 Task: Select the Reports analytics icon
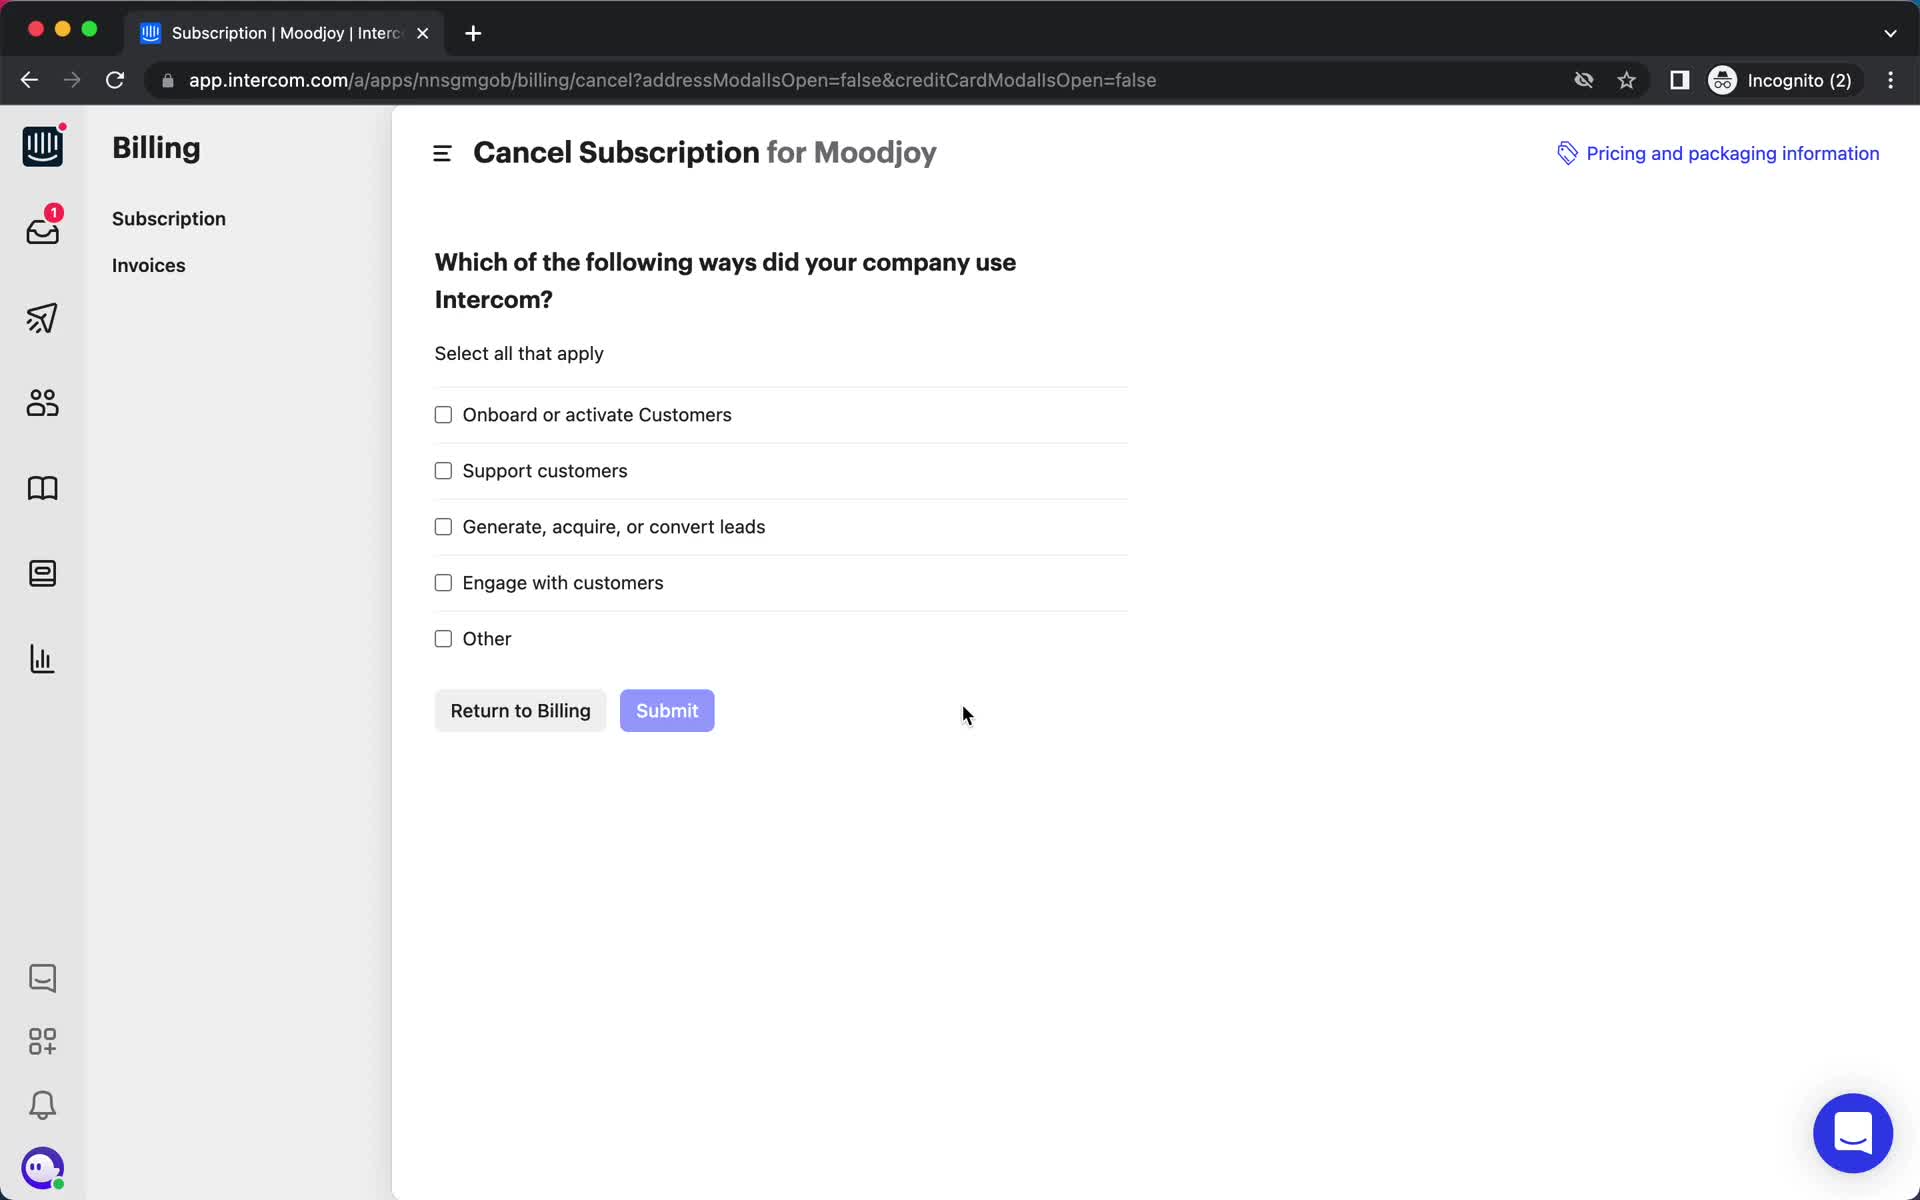tap(43, 658)
